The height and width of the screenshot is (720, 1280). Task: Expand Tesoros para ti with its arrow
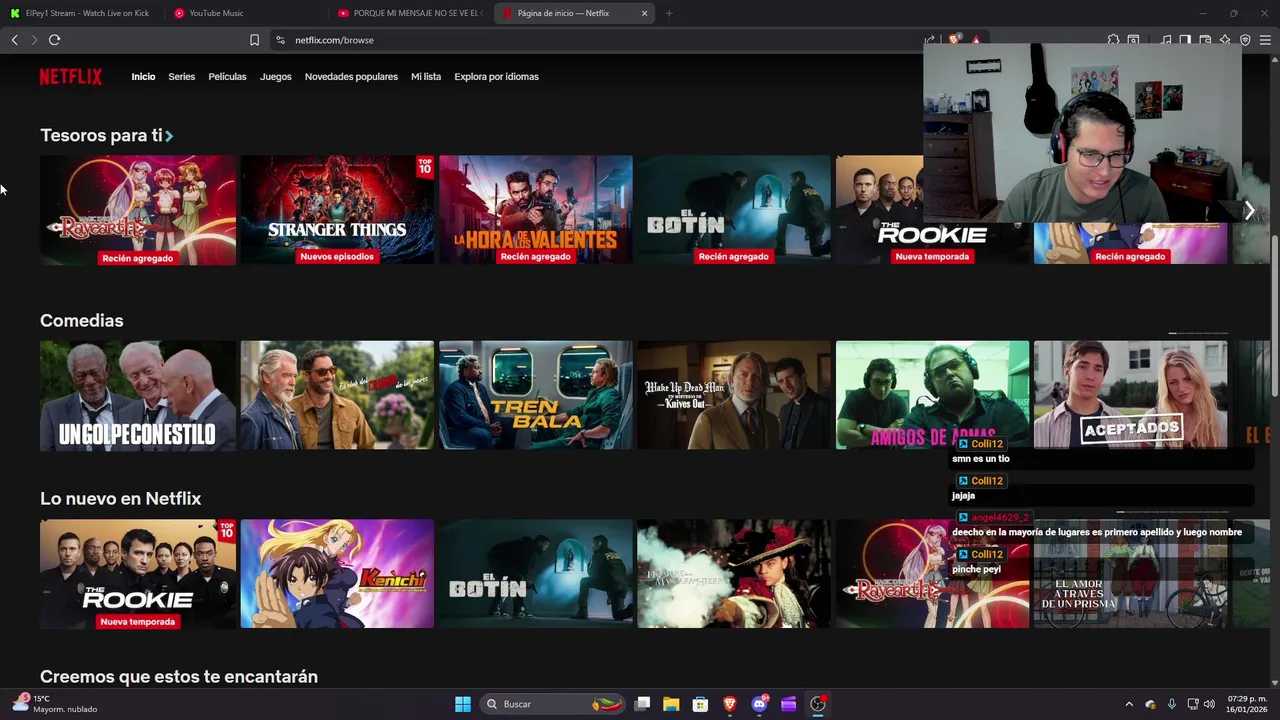pos(169,136)
